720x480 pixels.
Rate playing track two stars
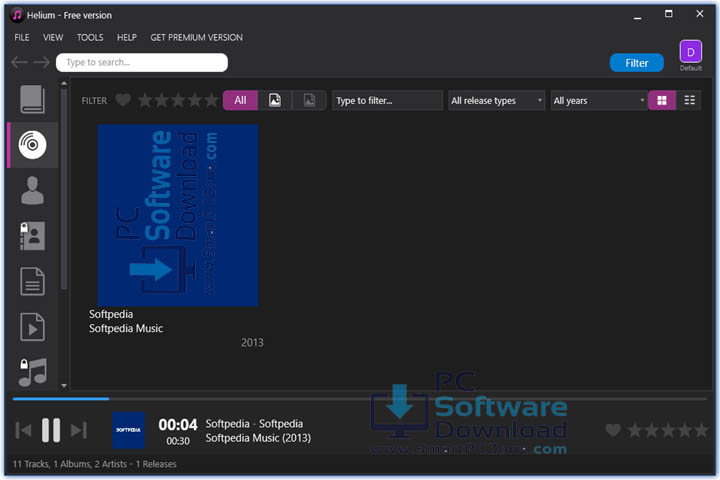coord(651,430)
